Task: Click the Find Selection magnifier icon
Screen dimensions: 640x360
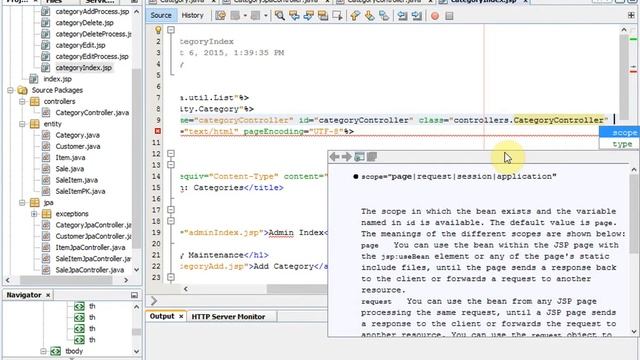Action: pos(280,16)
